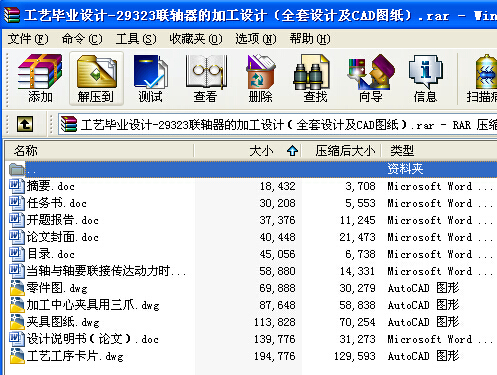
Task: Click the AutoCAD icon beside 零件图.dwg
Action: (17, 288)
